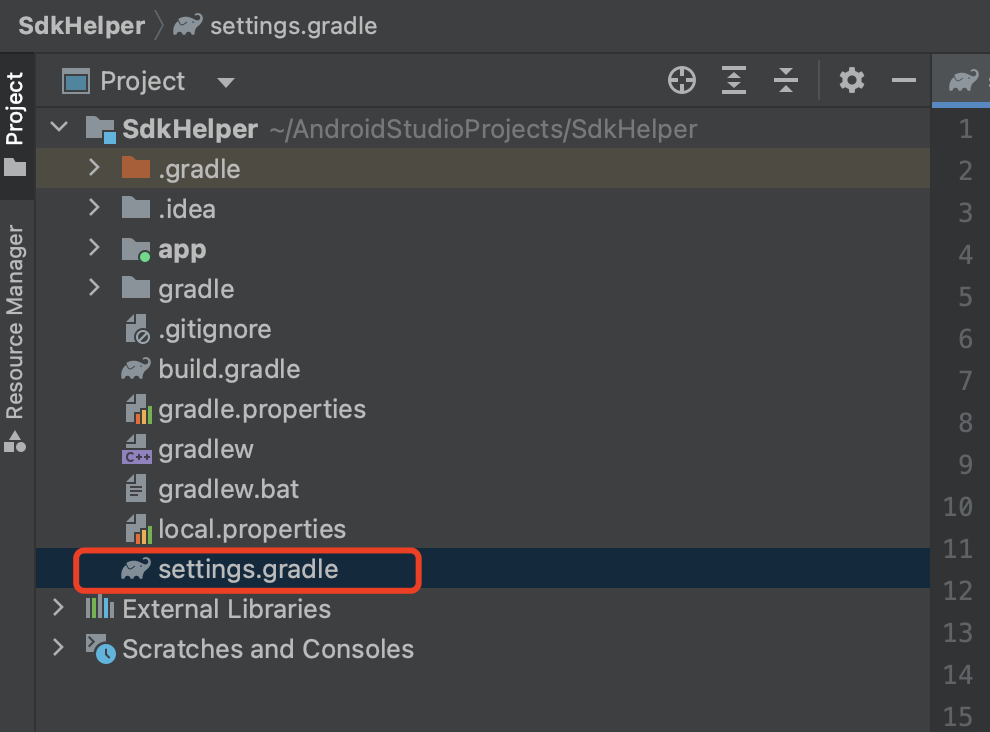Click line number 5 in editor gutter
The height and width of the screenshot is (732, 990).
tap(964, 297)
